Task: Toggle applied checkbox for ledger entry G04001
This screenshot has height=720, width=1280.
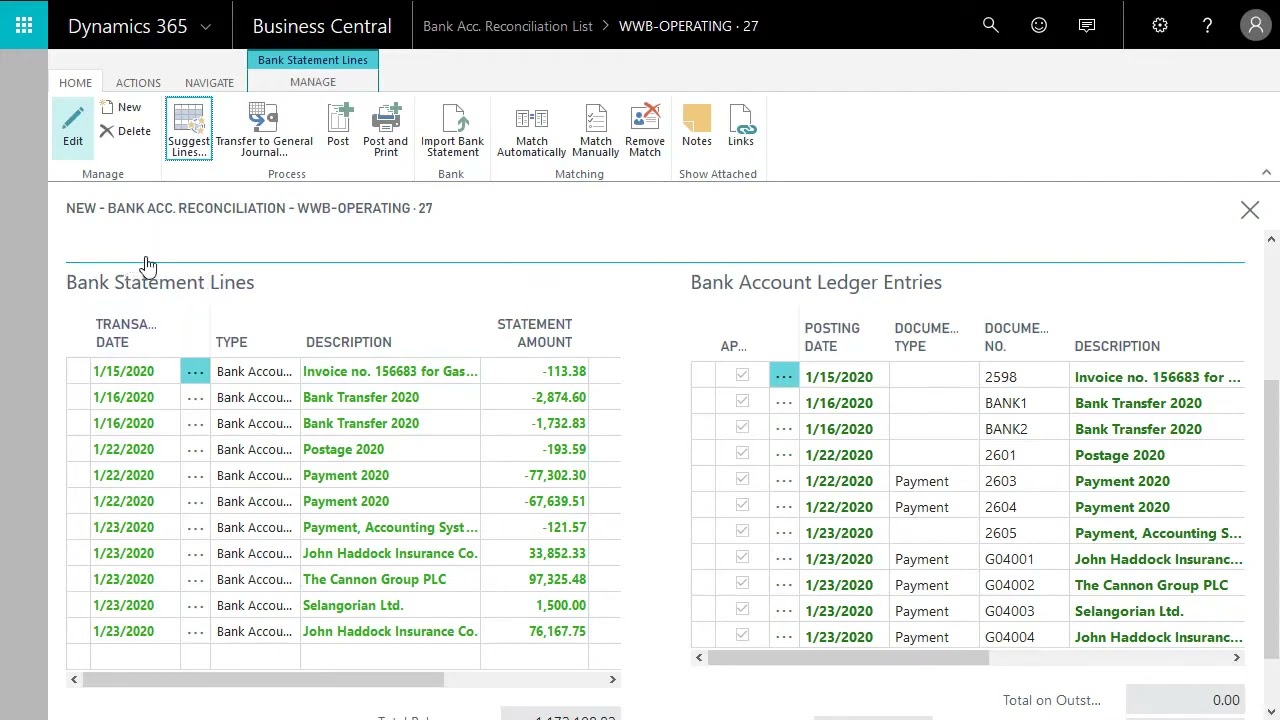Action: [x=742, y=557]
